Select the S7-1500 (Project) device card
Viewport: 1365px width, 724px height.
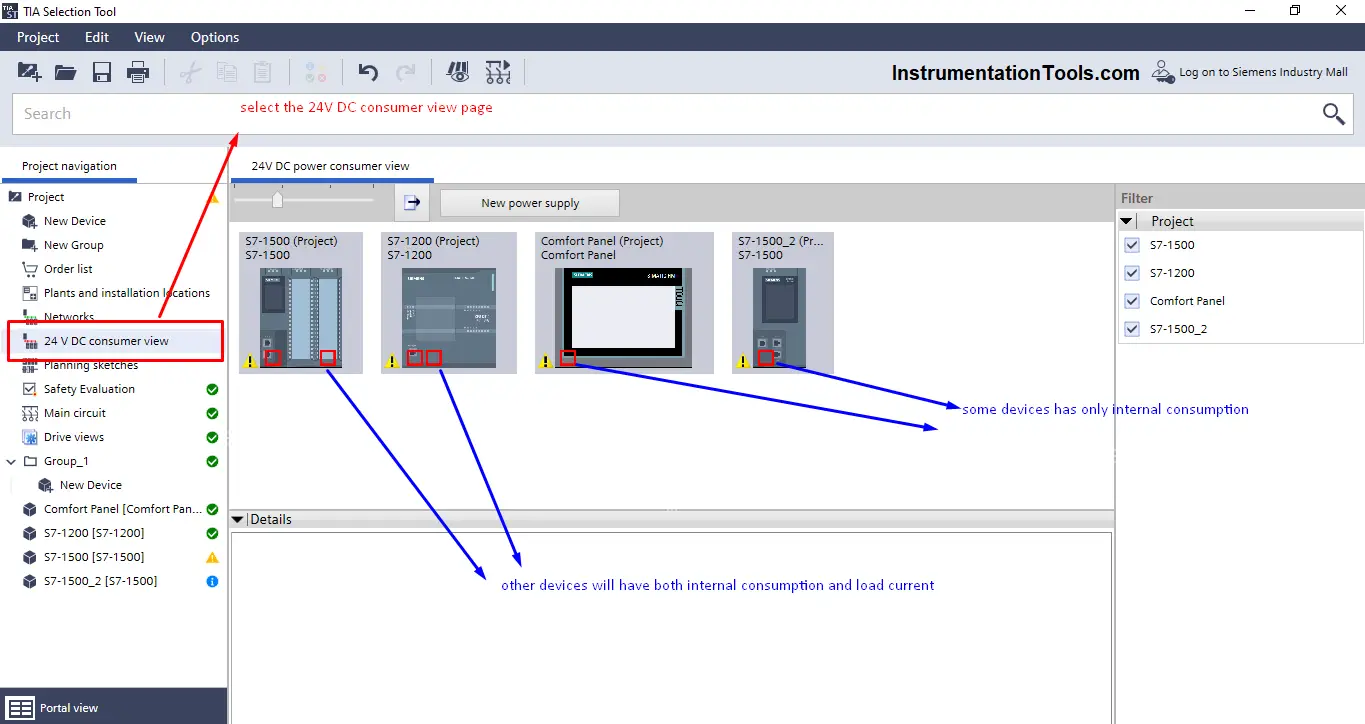tap(301, 303)
